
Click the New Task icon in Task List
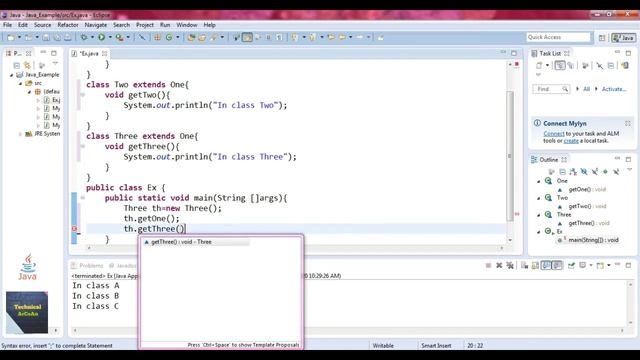[539, 65]
